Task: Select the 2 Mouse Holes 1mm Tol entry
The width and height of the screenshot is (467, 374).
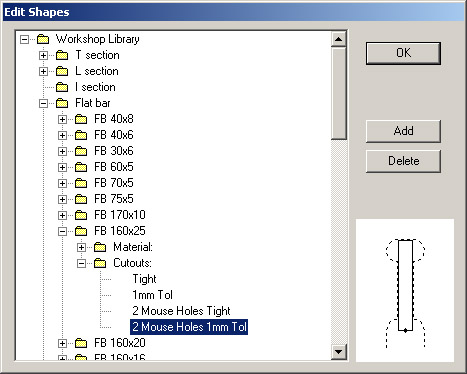Action: pos(189,327)
